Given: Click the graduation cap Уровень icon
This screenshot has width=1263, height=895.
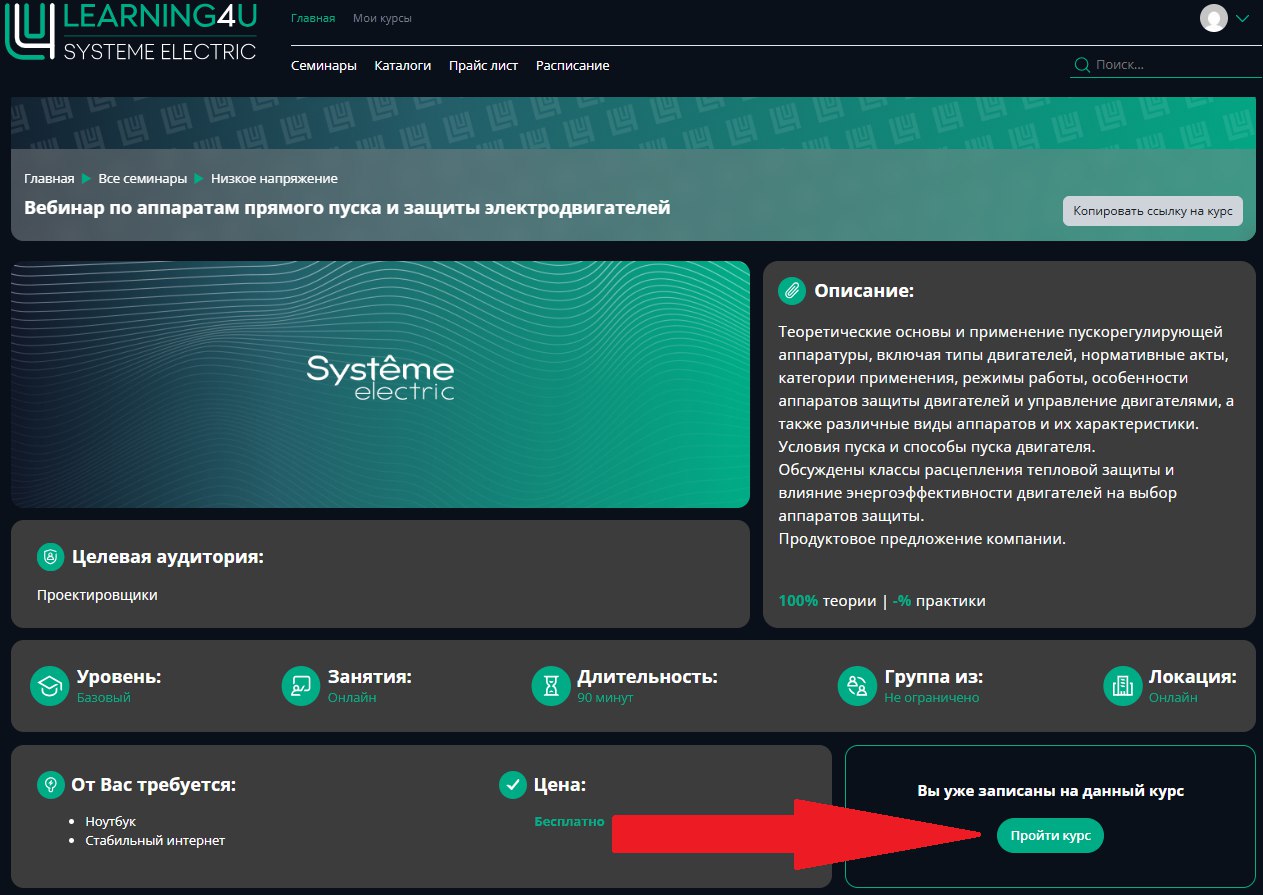Looking at the screenshot, I should (50, 686).
